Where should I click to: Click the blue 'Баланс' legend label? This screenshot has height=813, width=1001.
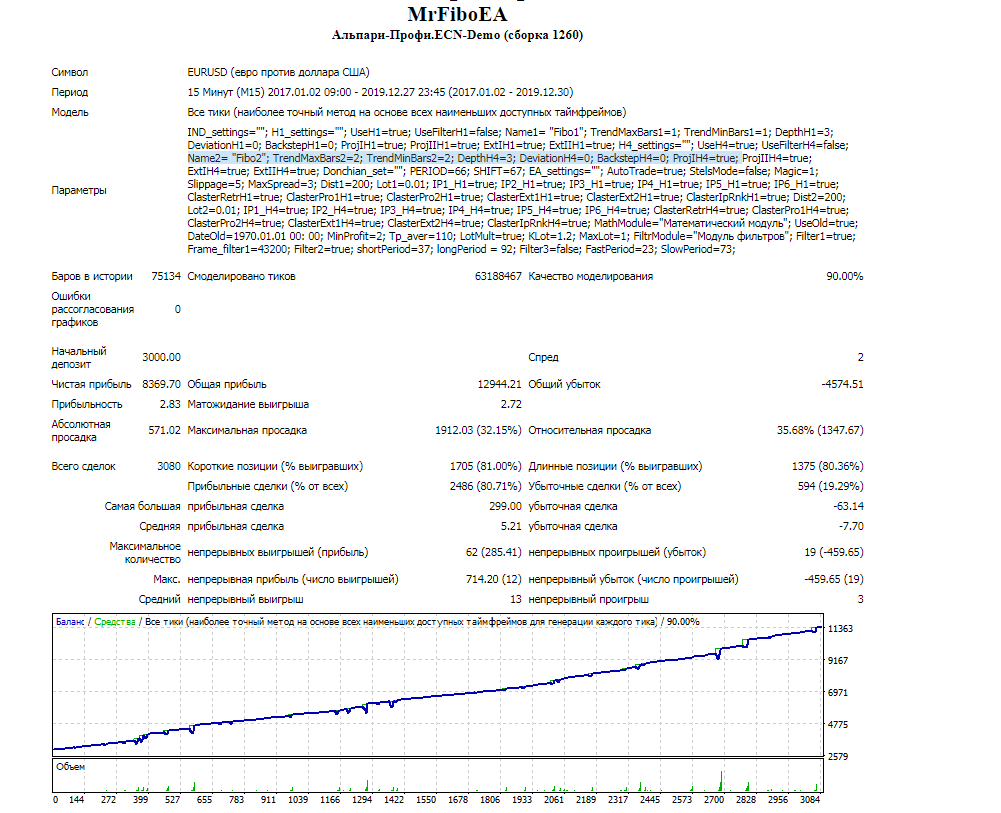70,622
